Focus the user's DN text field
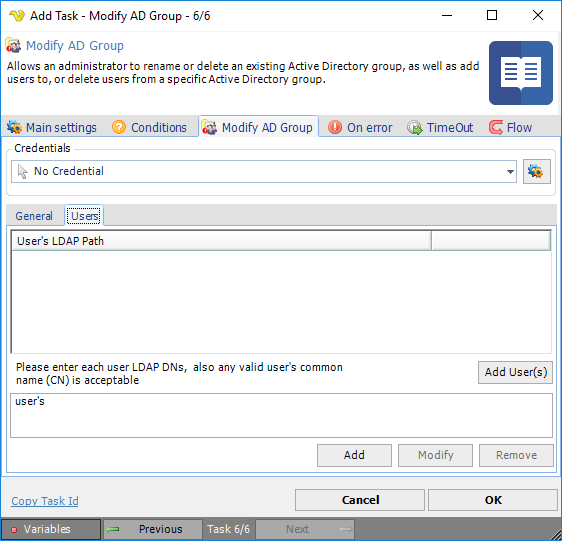Image resolution: width=562 pixels, height=541 pixels. tap(281, 415)
